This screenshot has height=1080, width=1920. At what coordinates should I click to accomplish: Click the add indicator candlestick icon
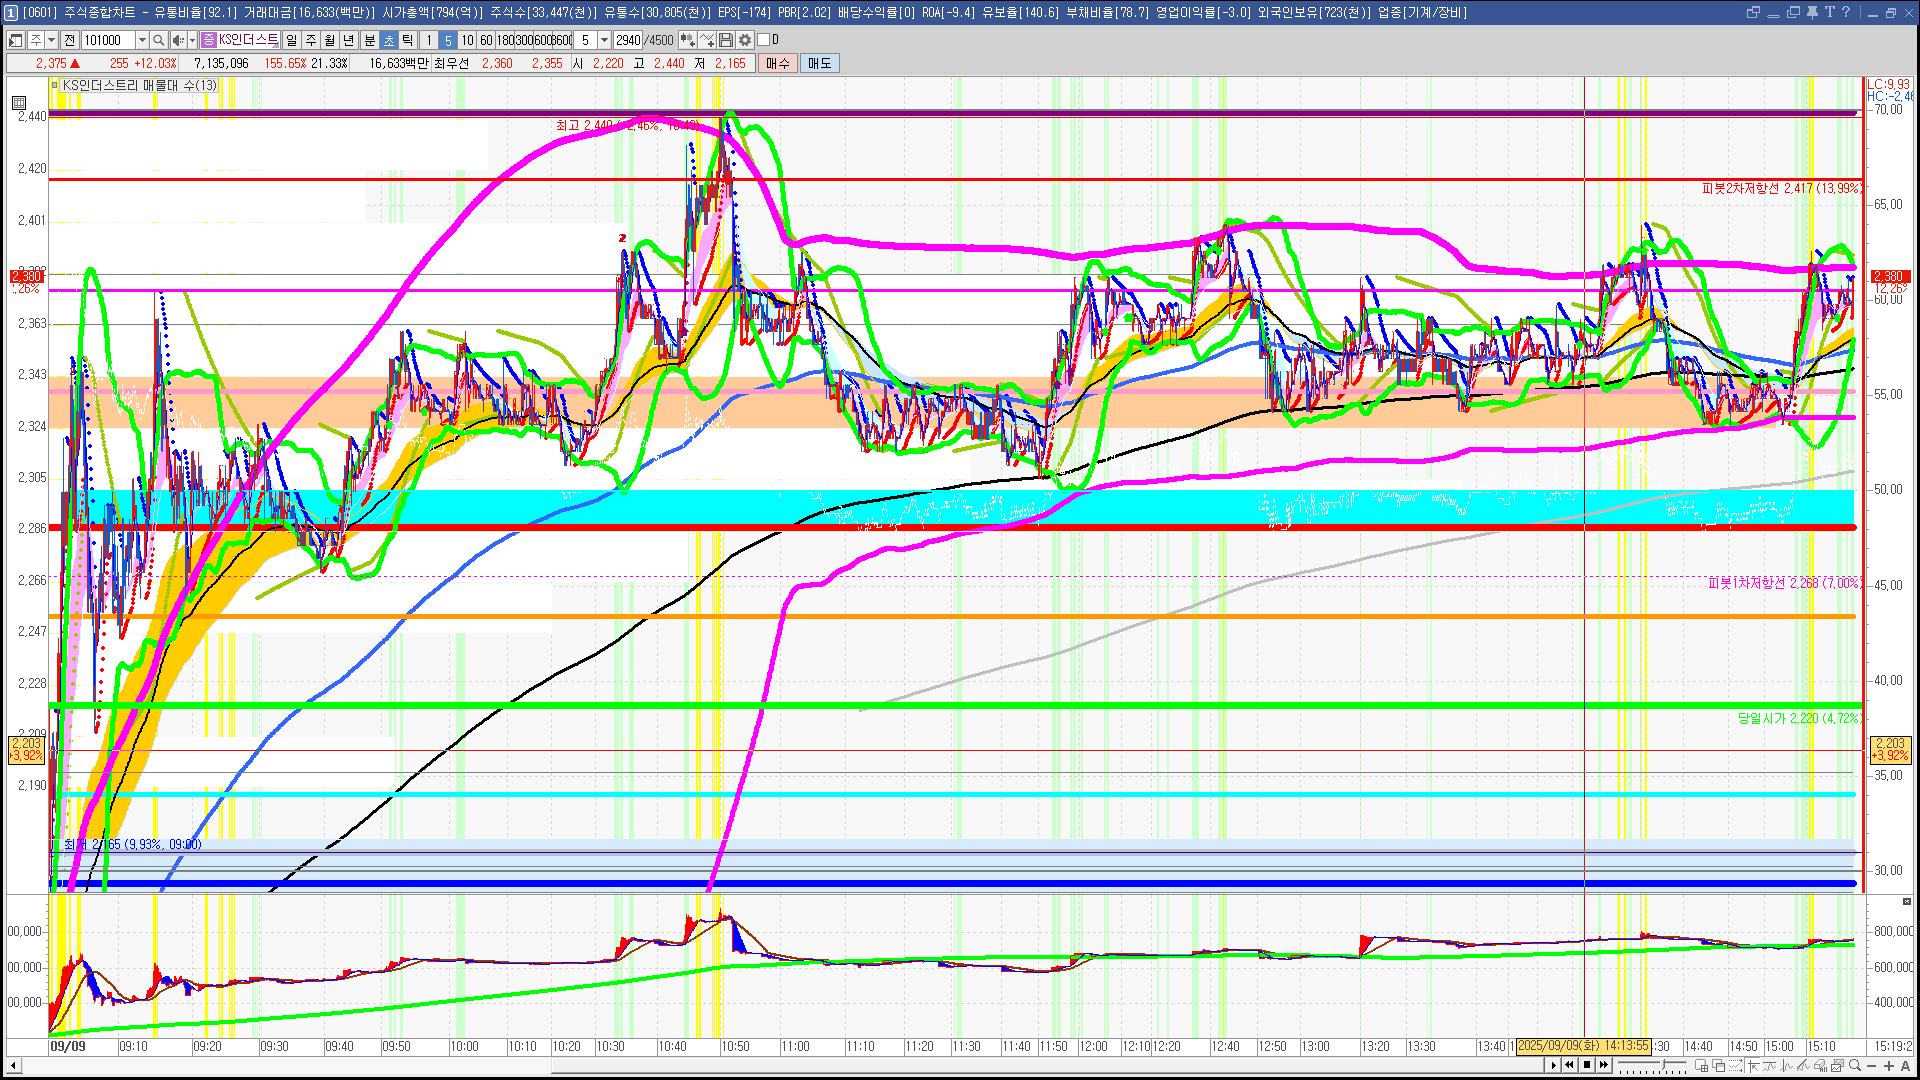pyautogui.click(x=688, y=40)
